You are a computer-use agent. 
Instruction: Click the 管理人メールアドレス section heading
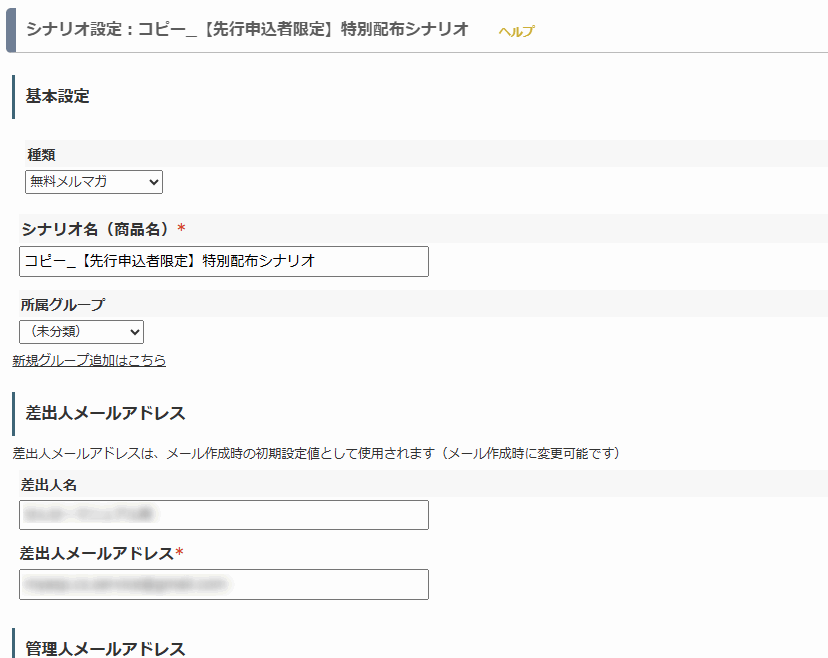pyautogui.click(x=105, y=649)
